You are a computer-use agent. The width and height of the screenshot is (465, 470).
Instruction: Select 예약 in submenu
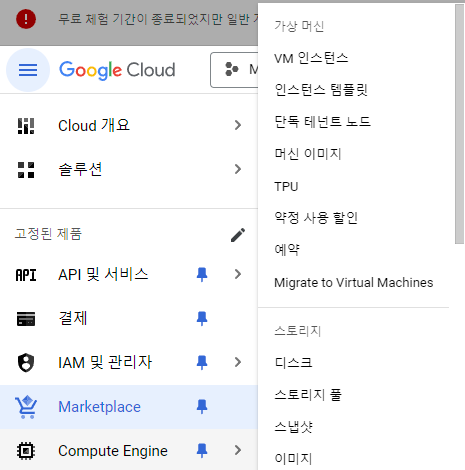pos(287,249)
